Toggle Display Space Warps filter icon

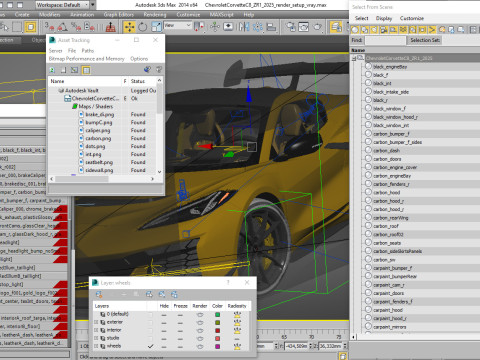click(403, 30)
